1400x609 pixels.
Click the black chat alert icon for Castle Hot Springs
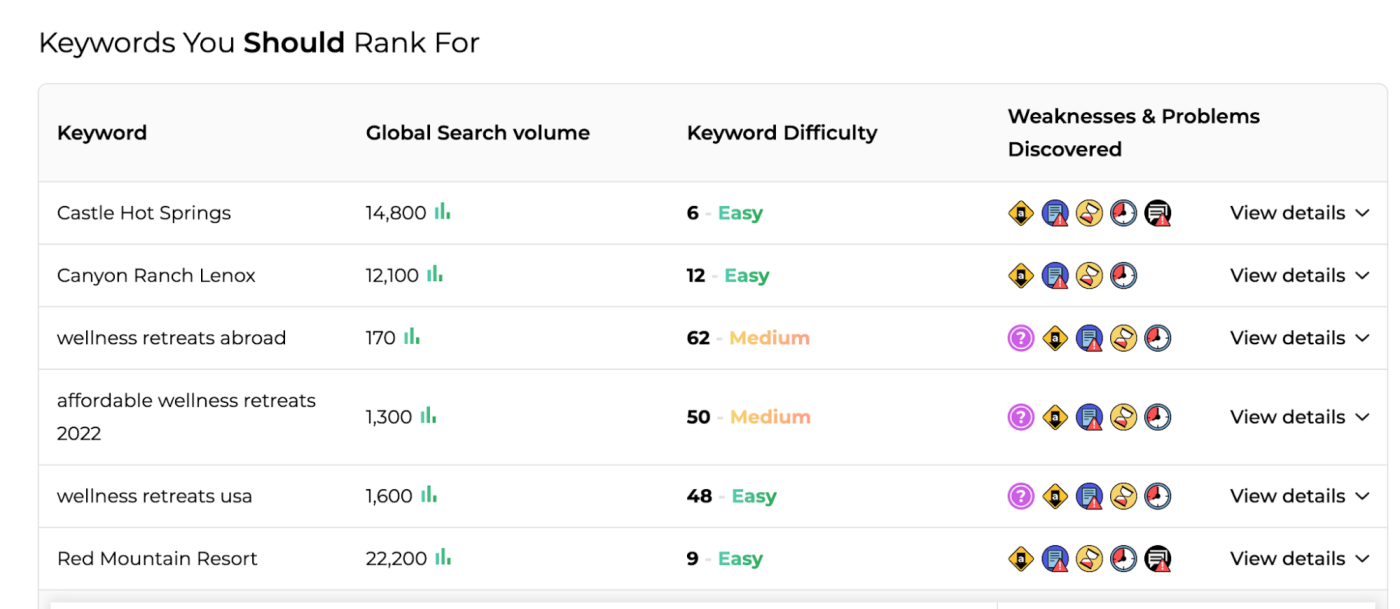click(1158, 213)
